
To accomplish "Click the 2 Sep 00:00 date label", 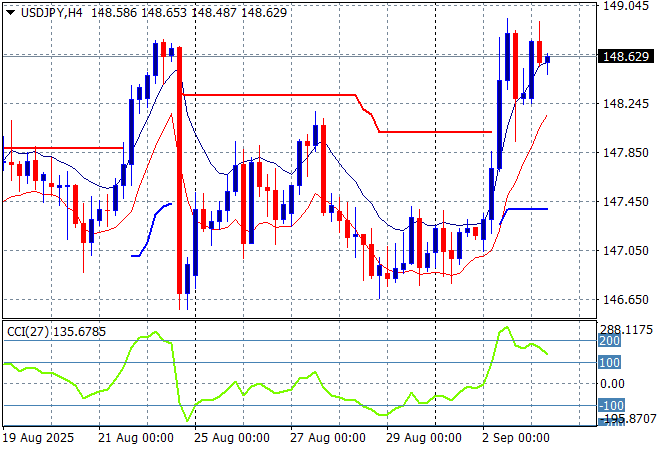I will point(518,438).
